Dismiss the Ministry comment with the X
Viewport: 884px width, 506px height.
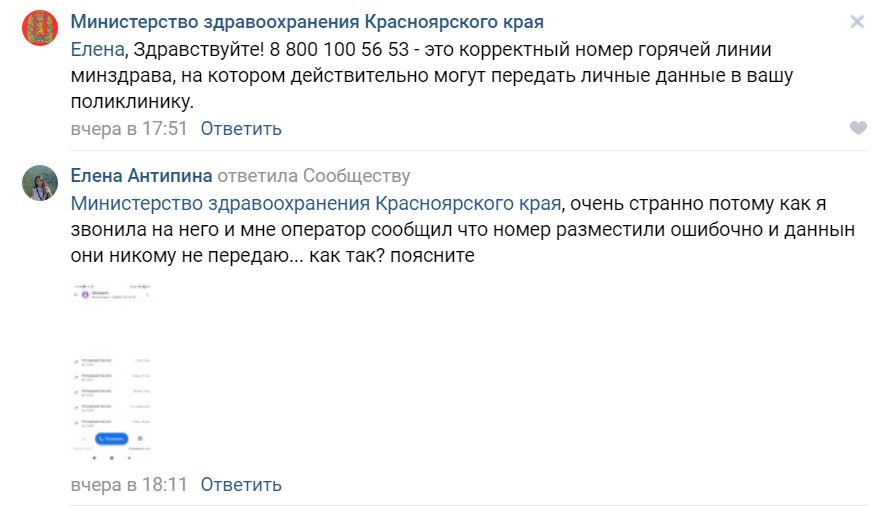(857, 22)
